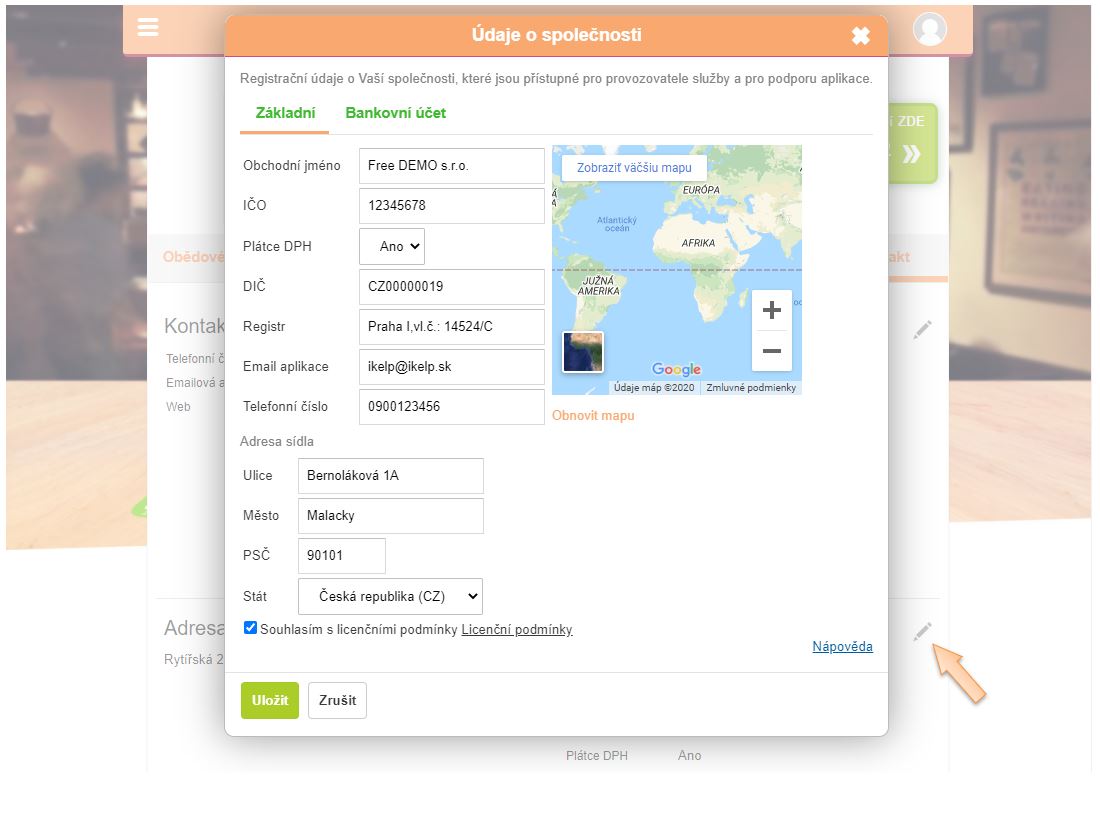Open the user profile avatar
This screenshot has width=1100, height=813.
(930, 29)
